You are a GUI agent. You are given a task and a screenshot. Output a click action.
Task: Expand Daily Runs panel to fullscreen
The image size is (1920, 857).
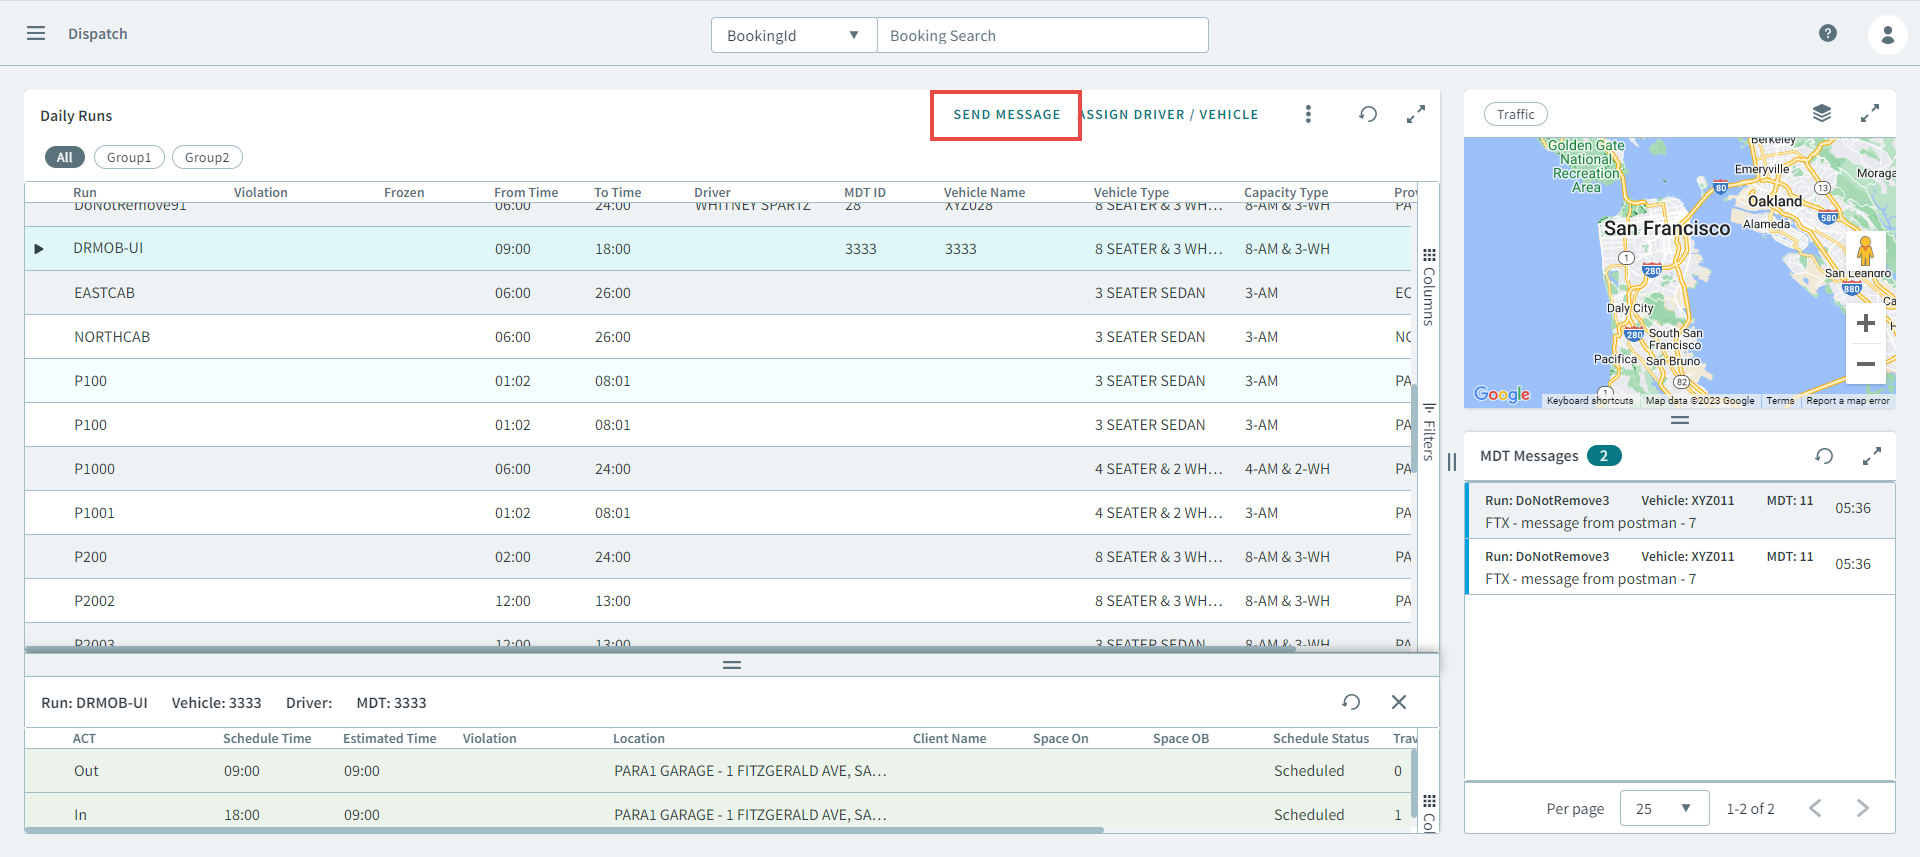(1416, 115)
